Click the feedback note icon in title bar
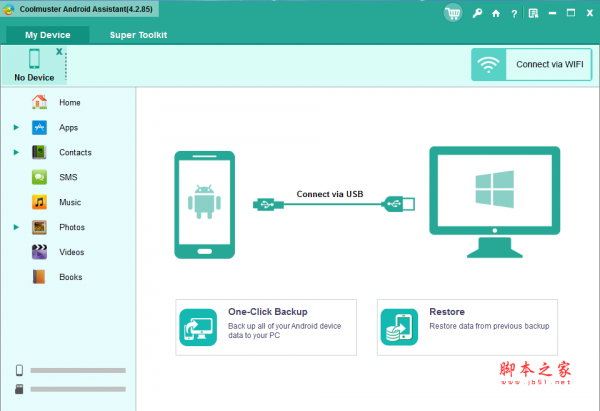This screenshot has height=411, width=600. [533, 13]
